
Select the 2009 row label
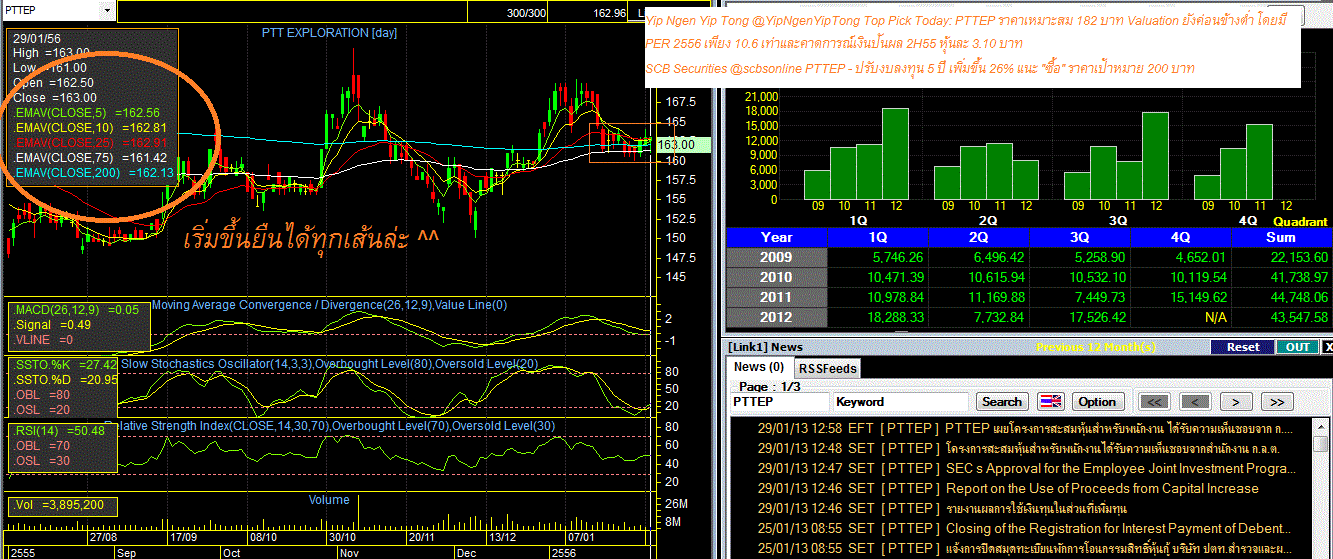click(776, 257)
